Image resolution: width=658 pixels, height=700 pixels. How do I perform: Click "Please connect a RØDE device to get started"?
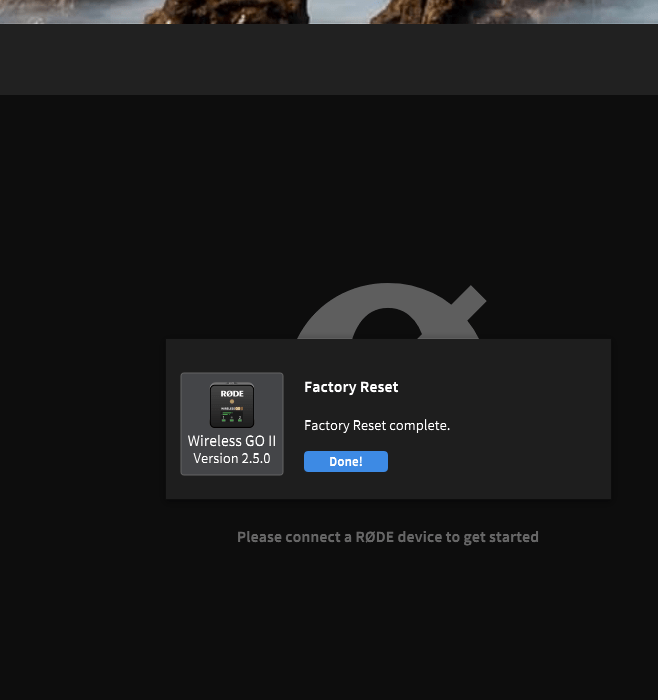coord(387,537)
